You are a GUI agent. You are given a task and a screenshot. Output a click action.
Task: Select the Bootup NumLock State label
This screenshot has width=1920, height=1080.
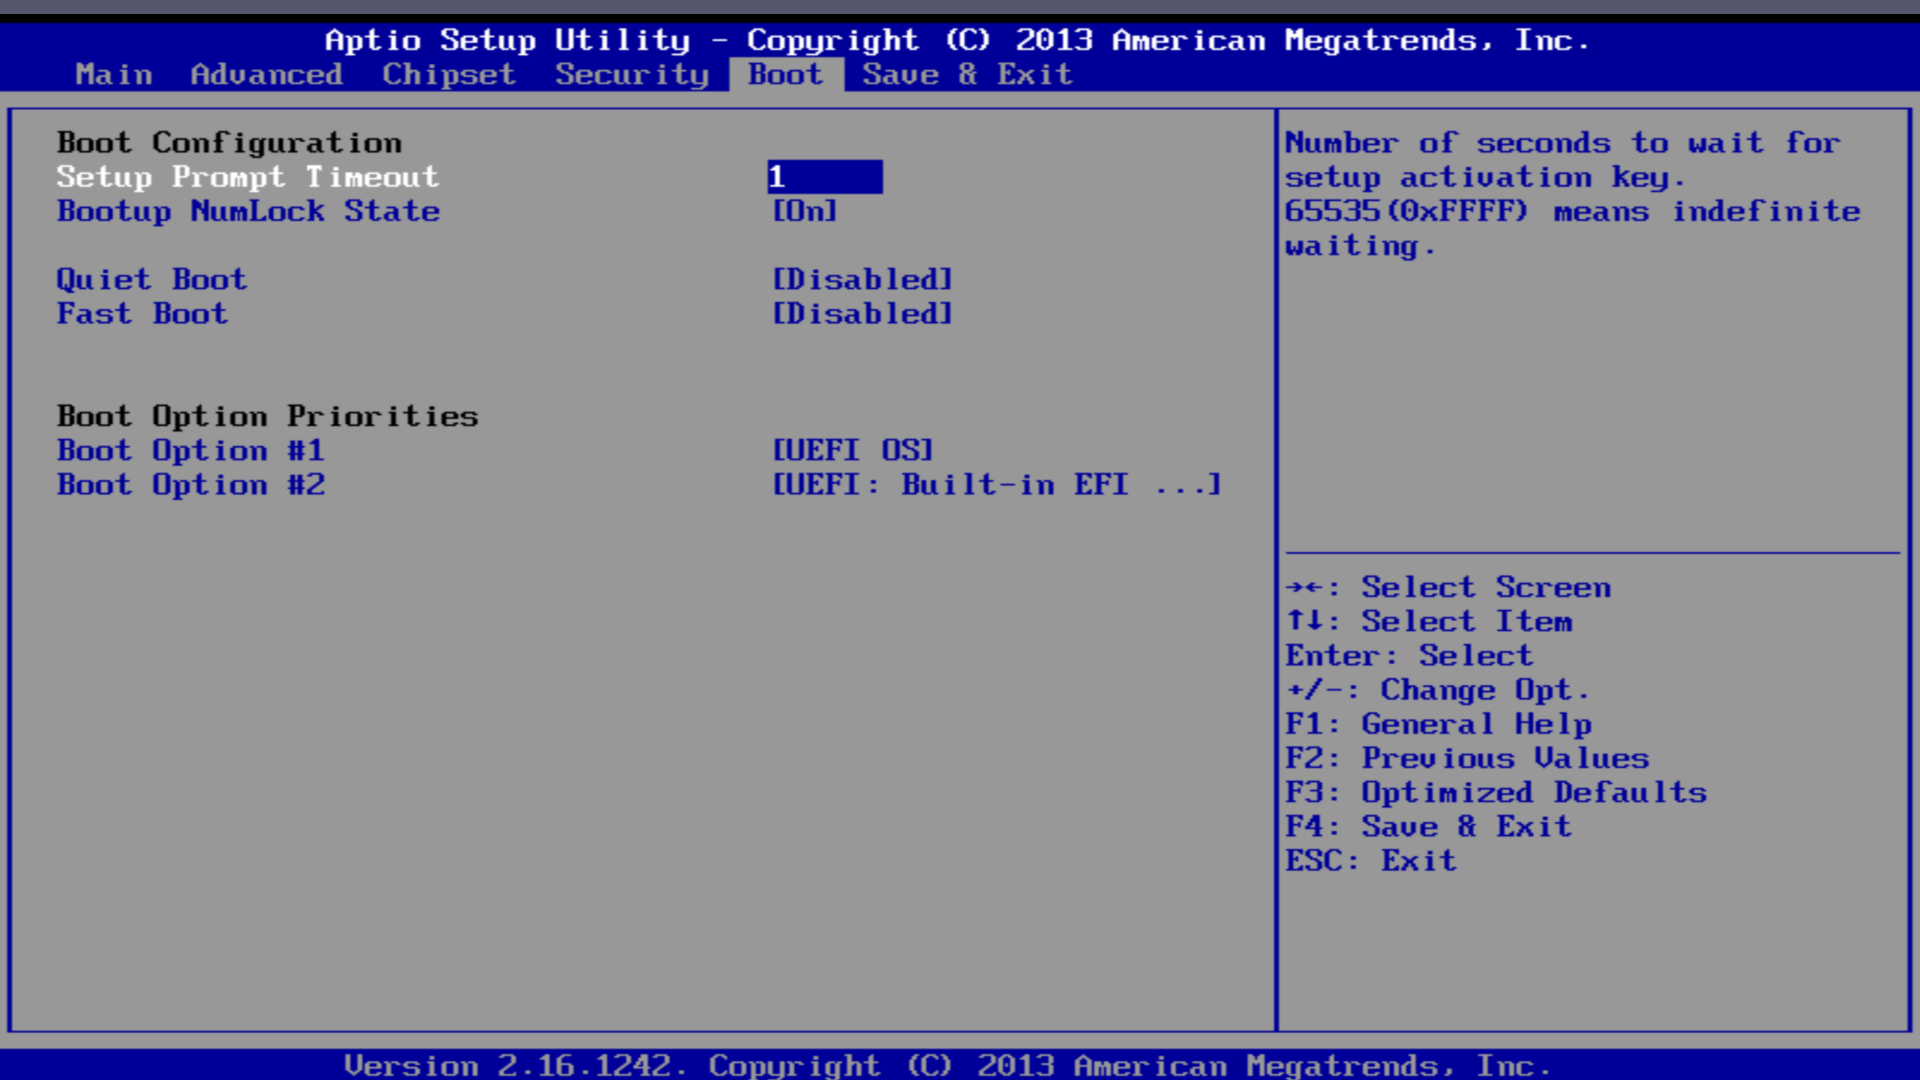click(x=248, y=211)
